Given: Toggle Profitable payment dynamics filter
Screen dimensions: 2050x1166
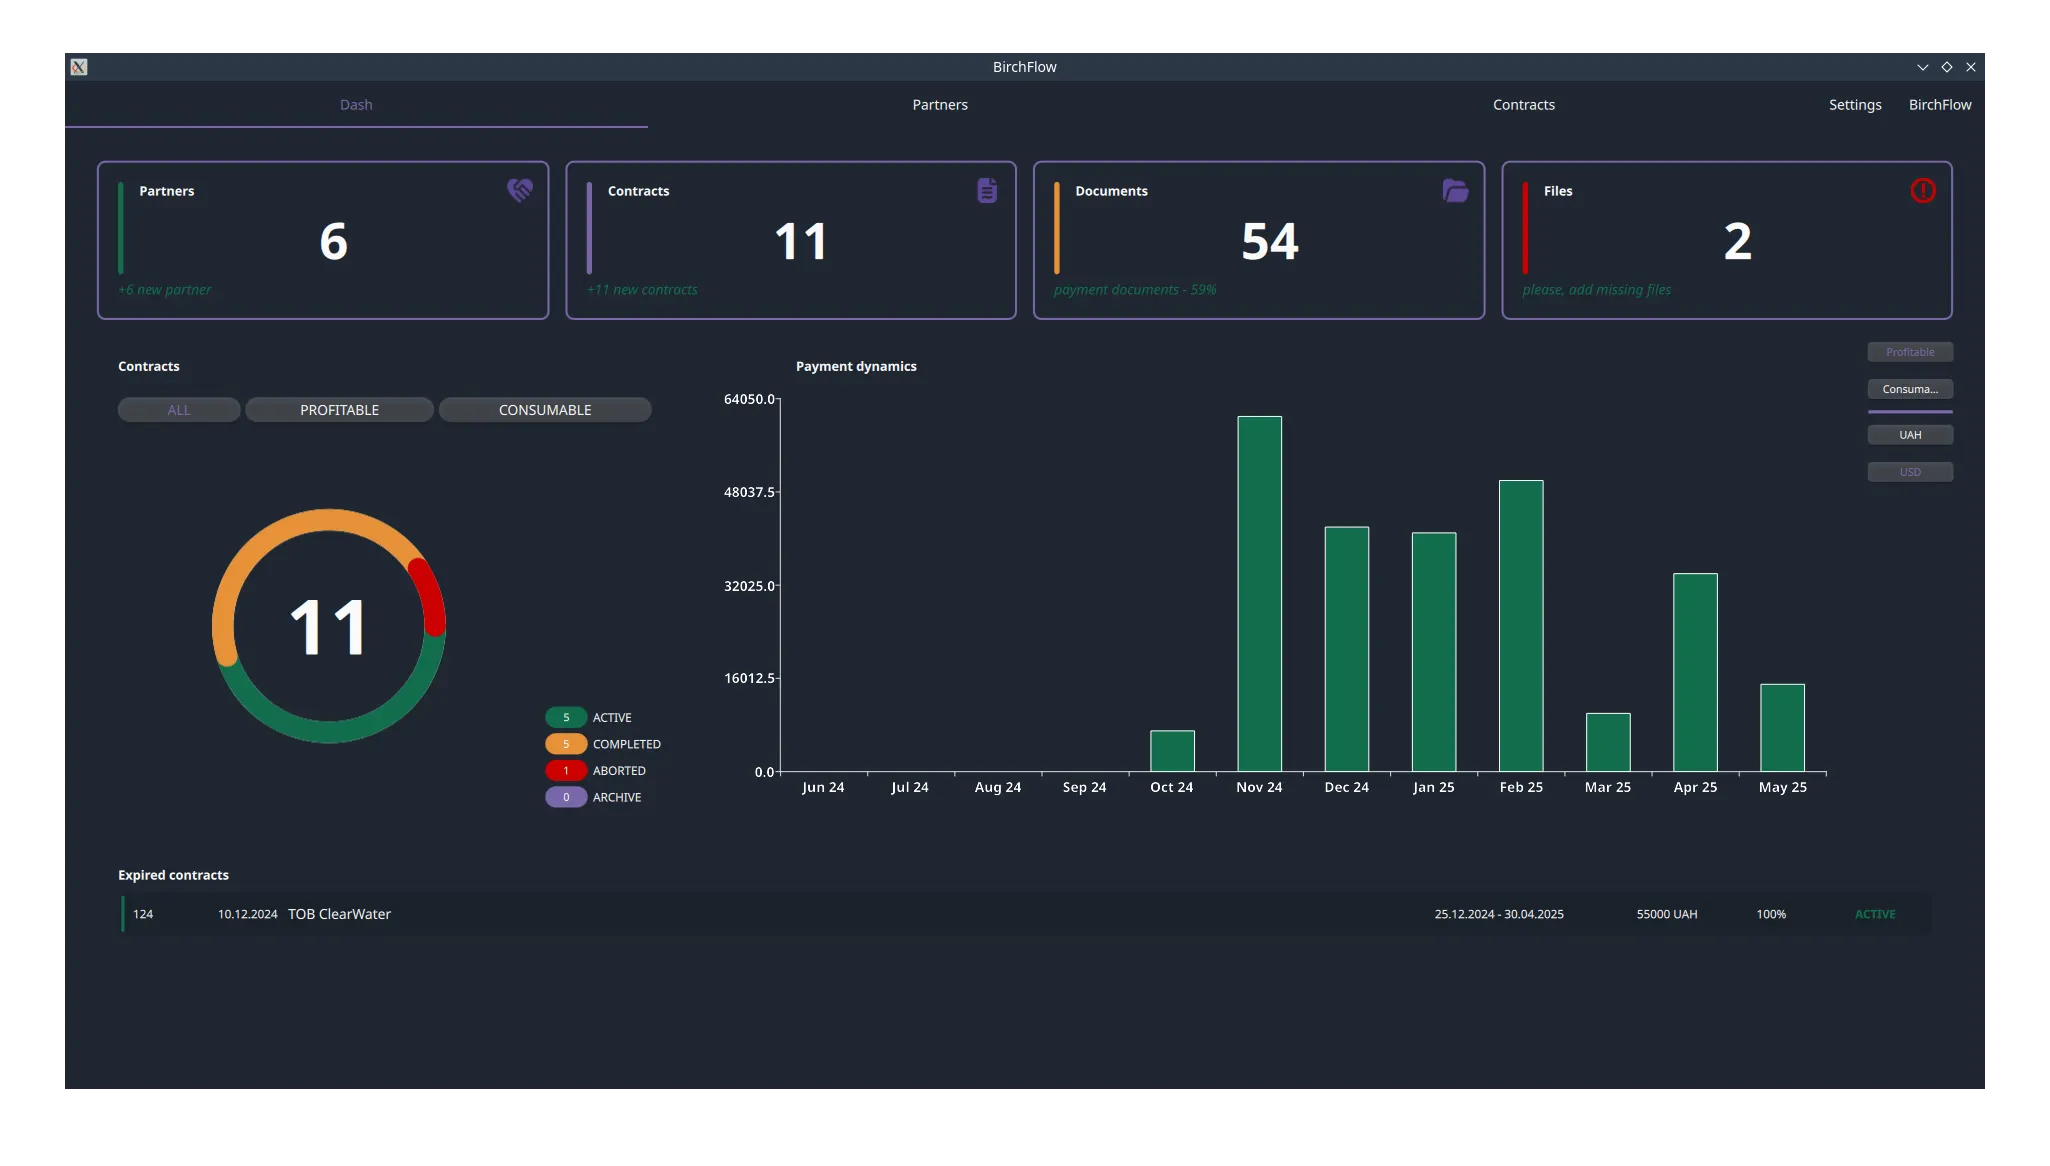Looking at the screenshot, I should click(1910, 352).
